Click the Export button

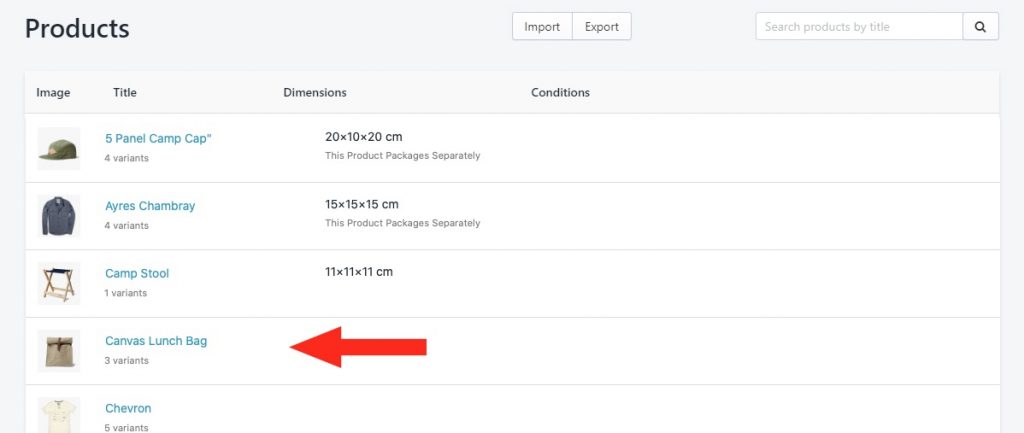click(601, 27)
